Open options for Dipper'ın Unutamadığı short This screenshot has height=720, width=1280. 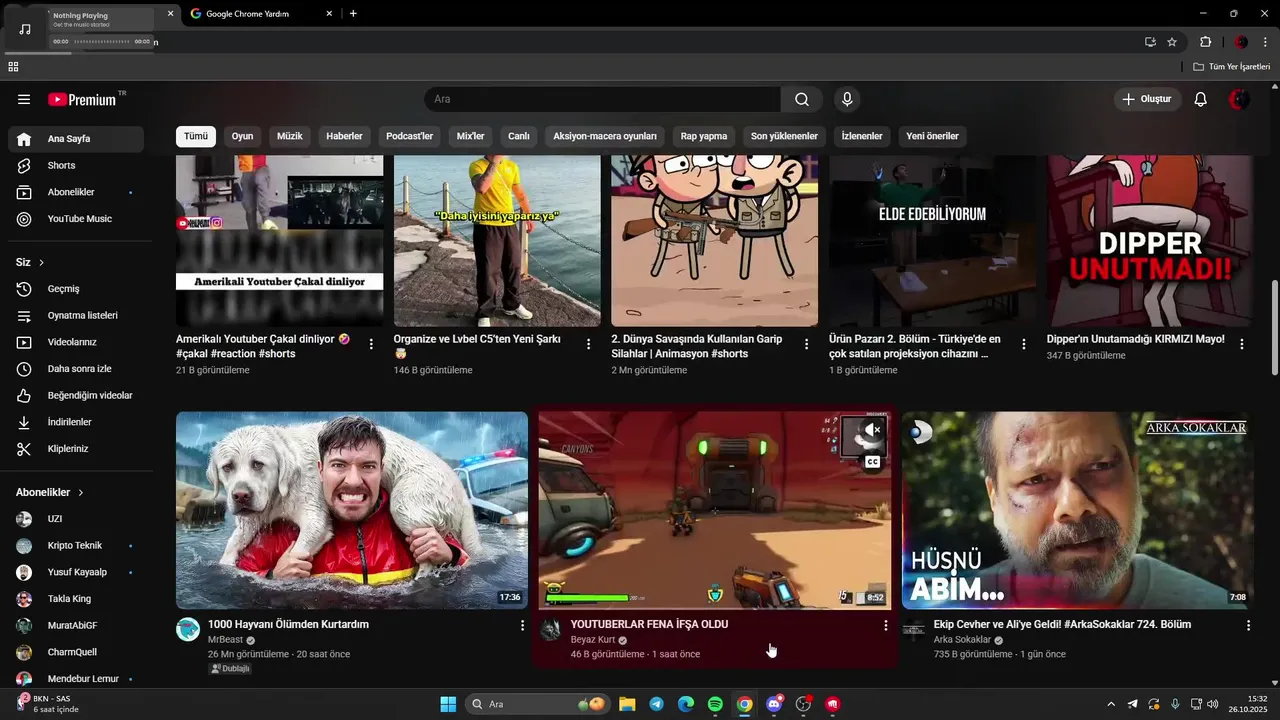click(1242, 344)
